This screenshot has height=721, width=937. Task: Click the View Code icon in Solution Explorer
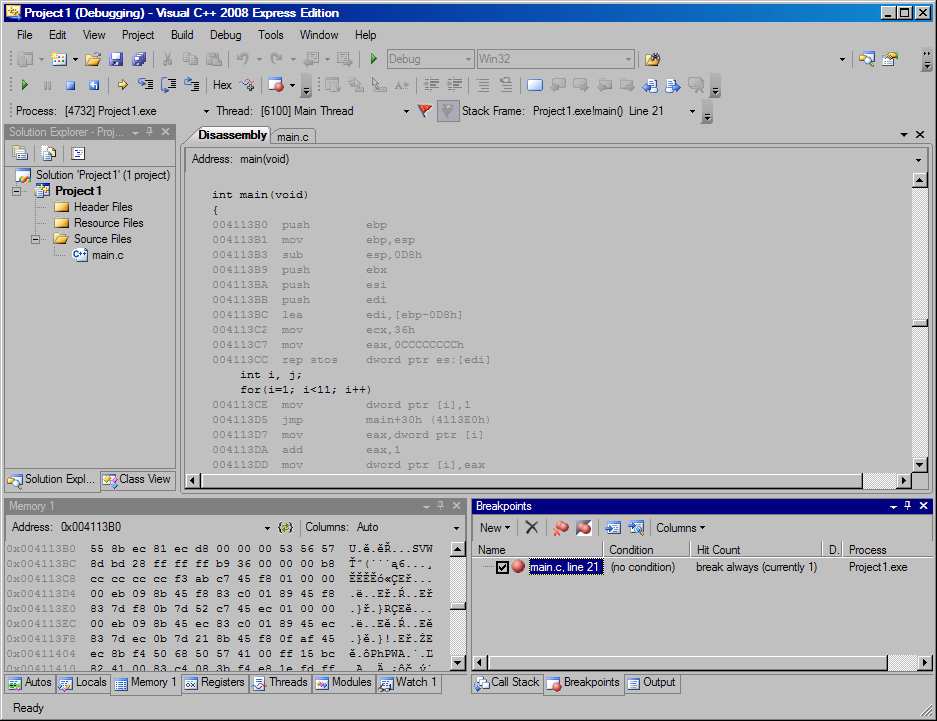tap(78, 154)
